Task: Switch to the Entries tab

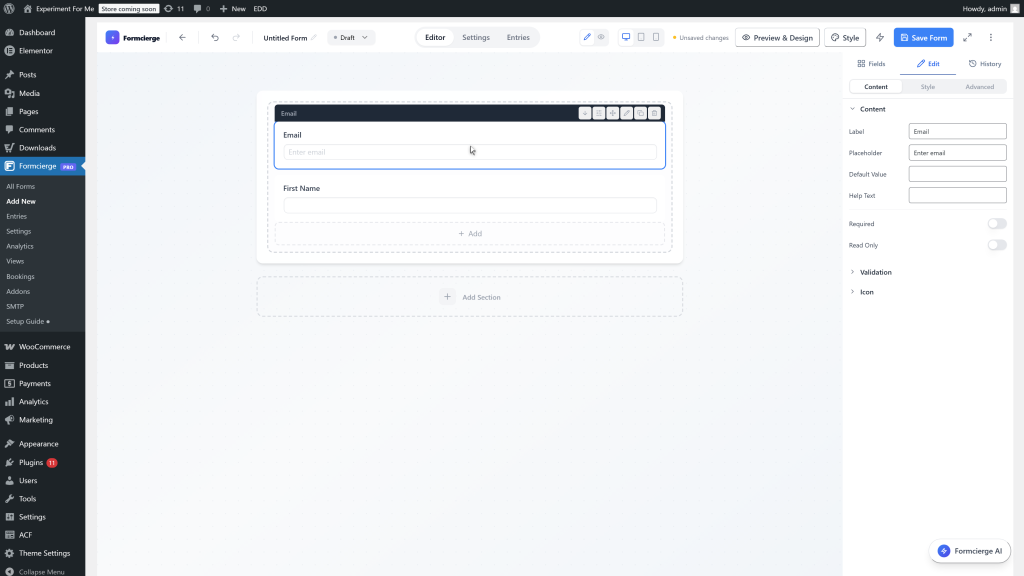Action: pyautogui.click(x=518, y=37)
